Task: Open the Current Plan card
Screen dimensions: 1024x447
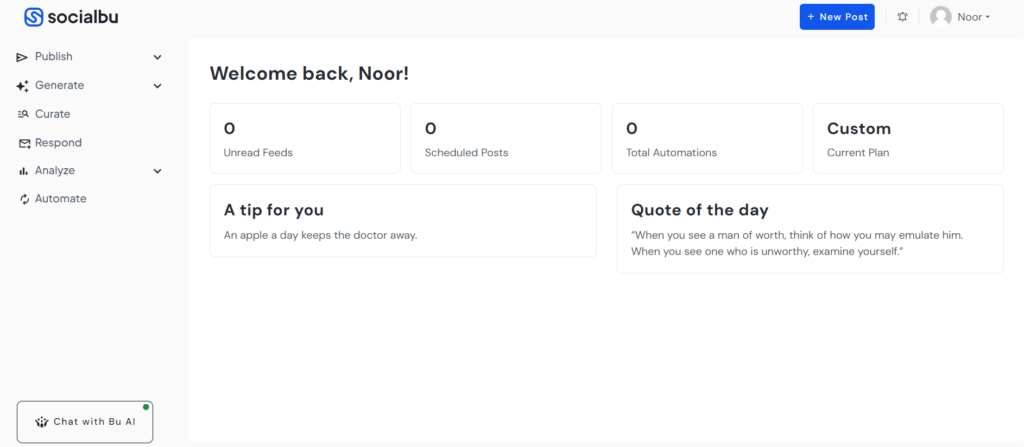Action: (908, 139)
